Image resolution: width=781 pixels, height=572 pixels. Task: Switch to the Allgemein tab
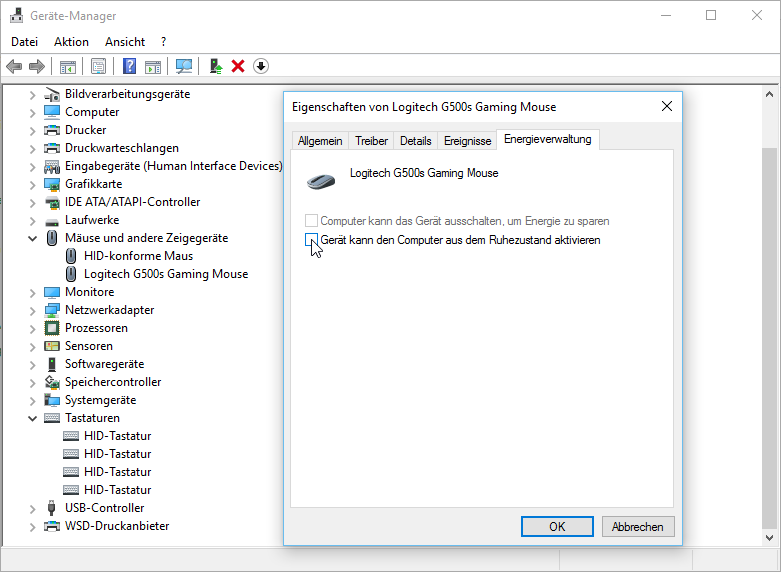(x=320, y=141)
